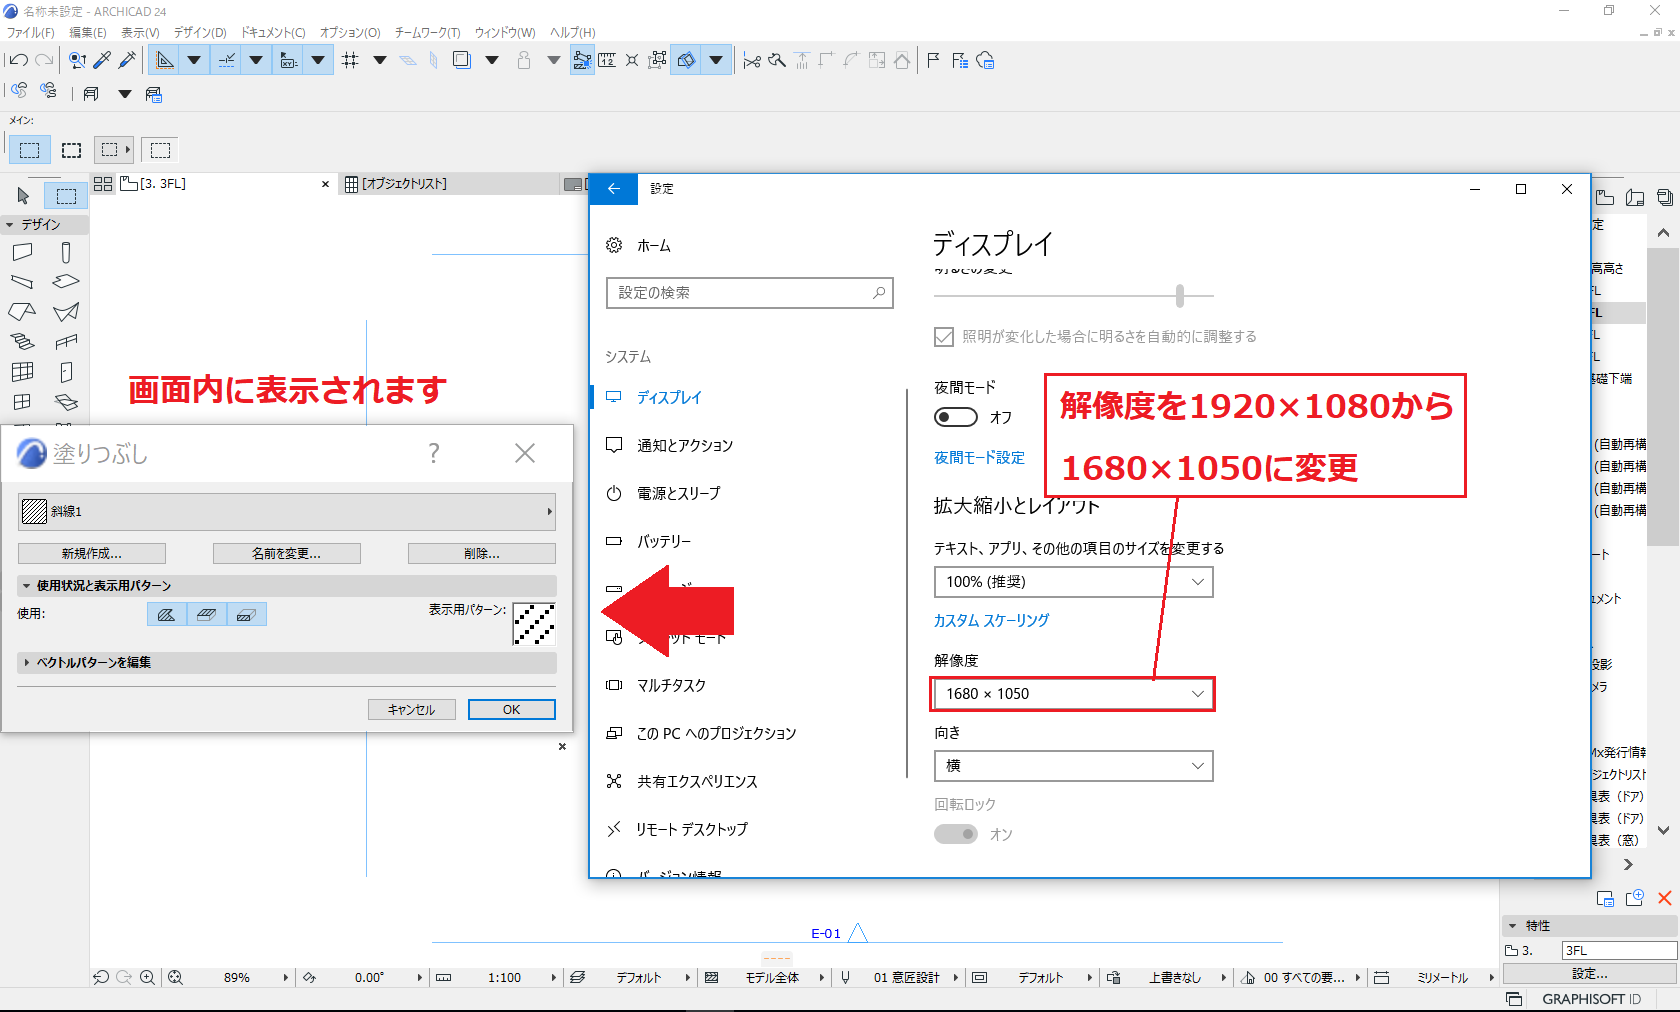Click the Settings back arrow button

(614, 189)
